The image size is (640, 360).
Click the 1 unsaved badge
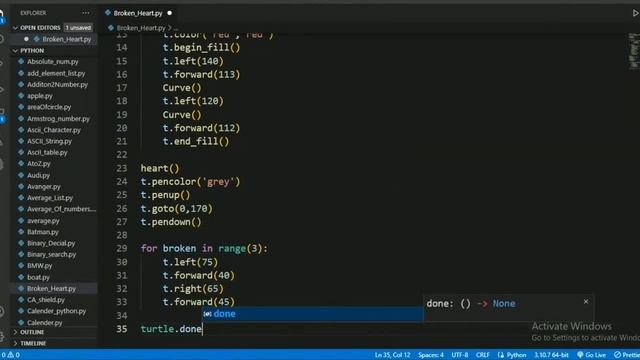point(78,28)
